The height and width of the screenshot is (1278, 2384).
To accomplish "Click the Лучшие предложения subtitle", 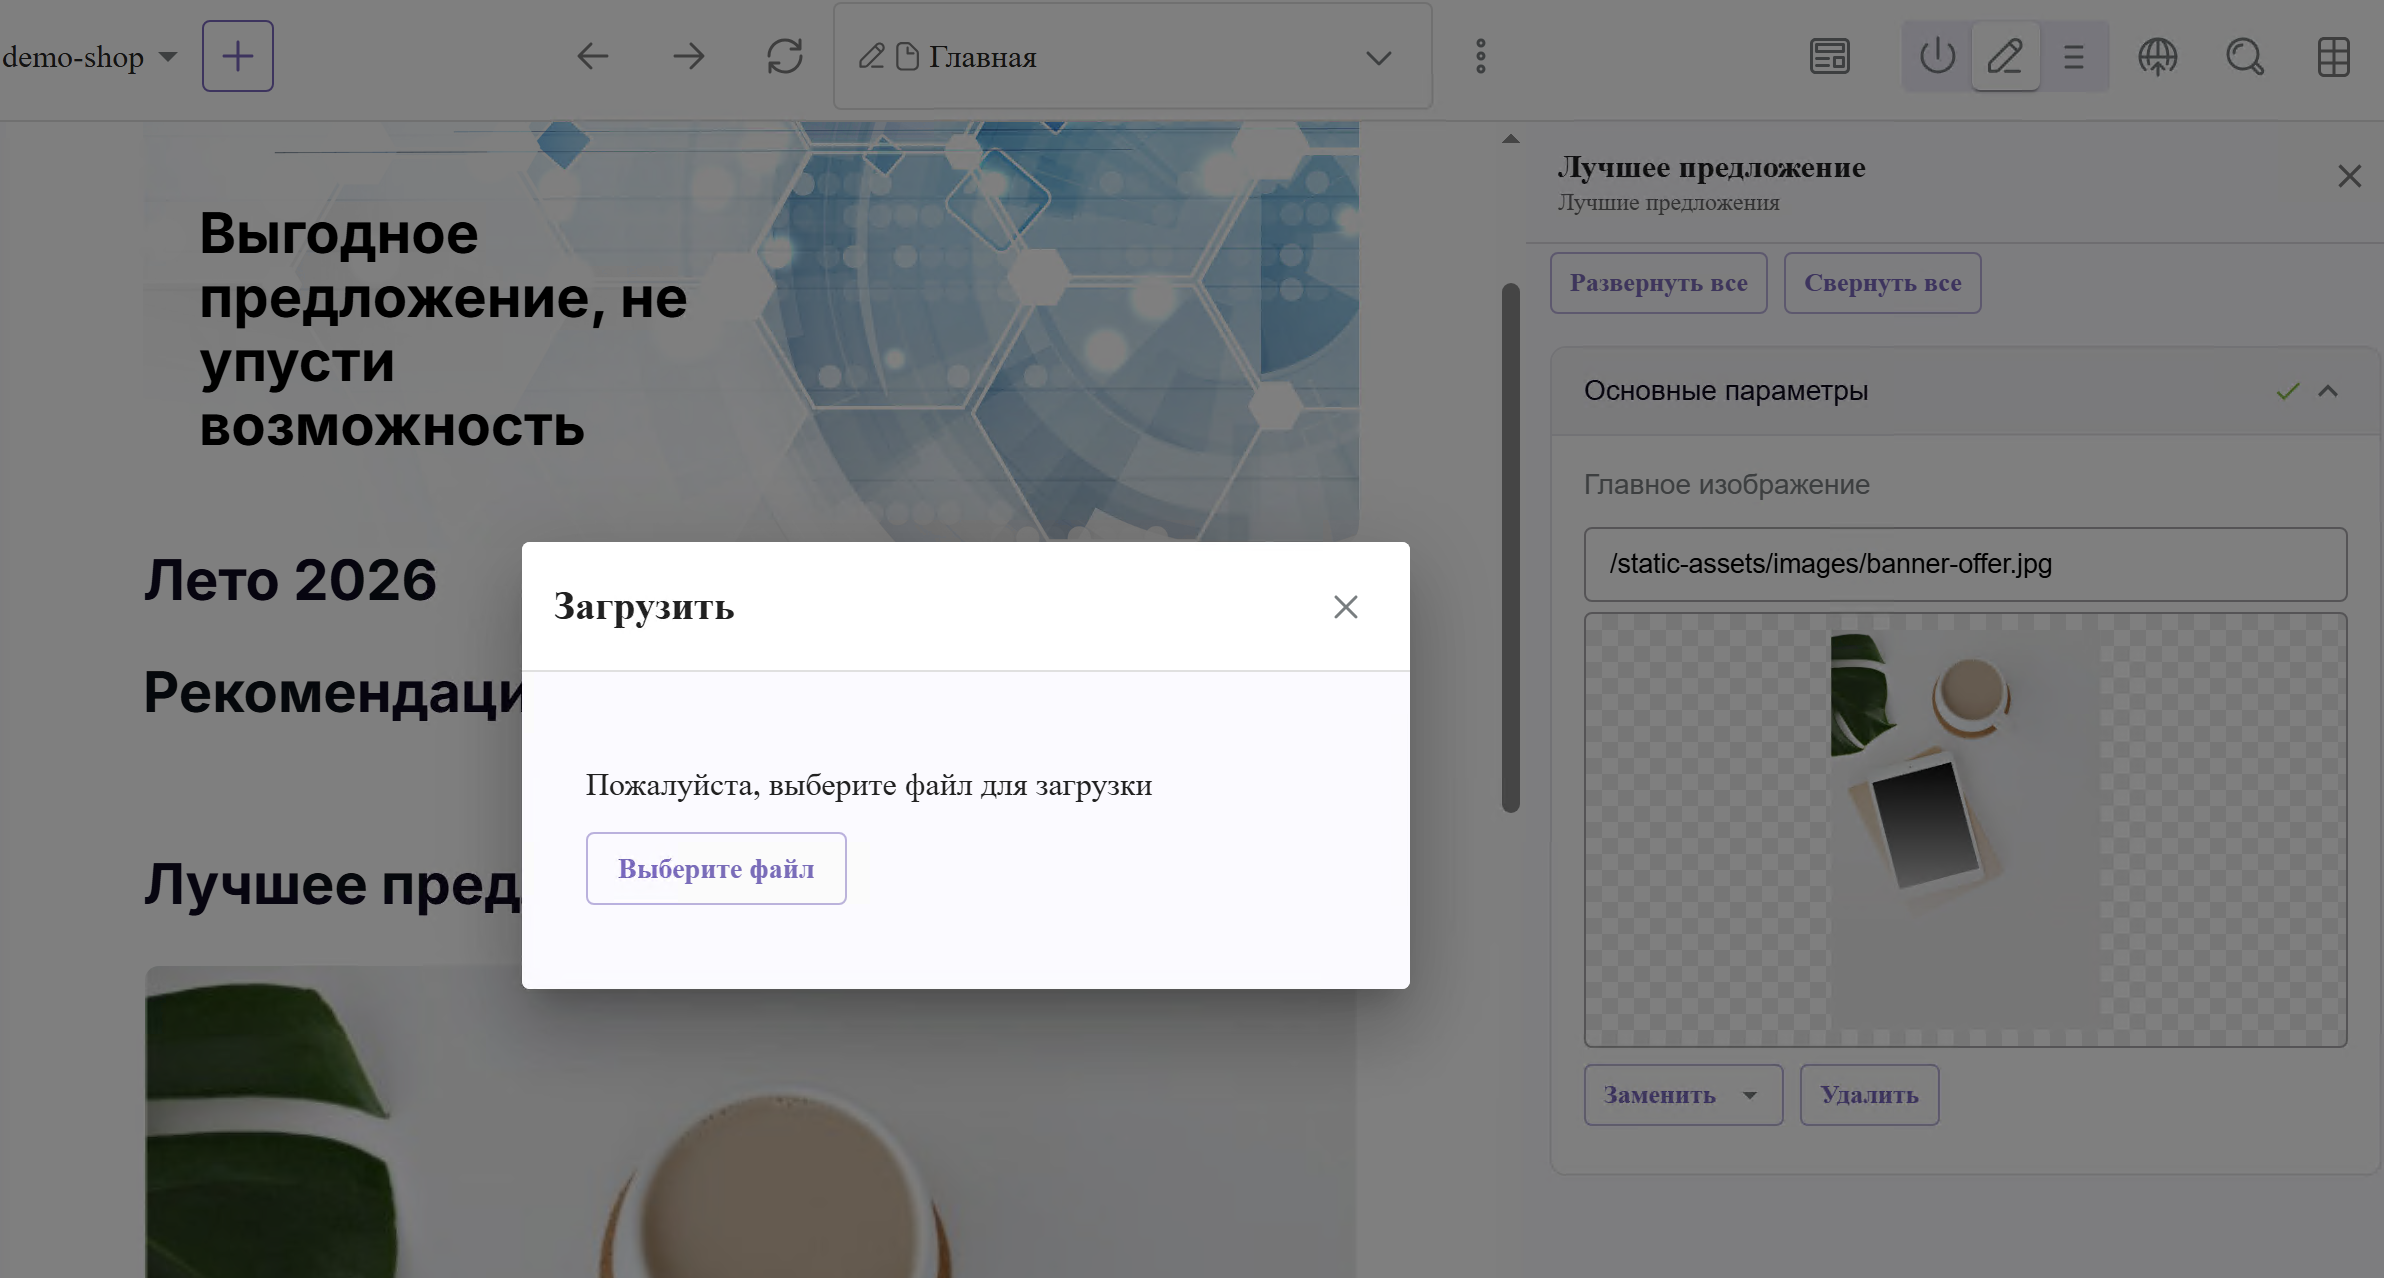I will [1668, 203].
